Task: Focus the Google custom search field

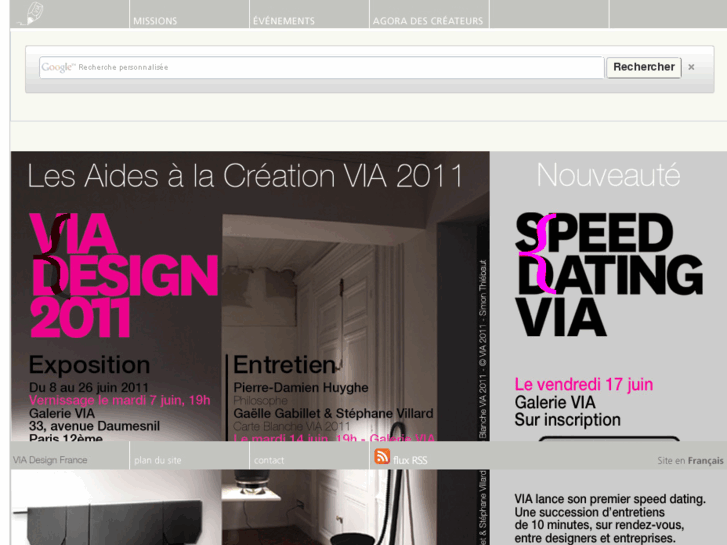Action: [321, 67]
